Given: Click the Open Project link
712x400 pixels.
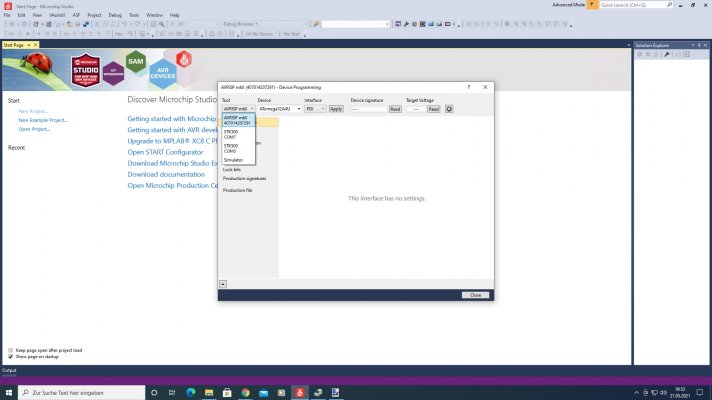Looking at the screenshot, I should point(34,129).
